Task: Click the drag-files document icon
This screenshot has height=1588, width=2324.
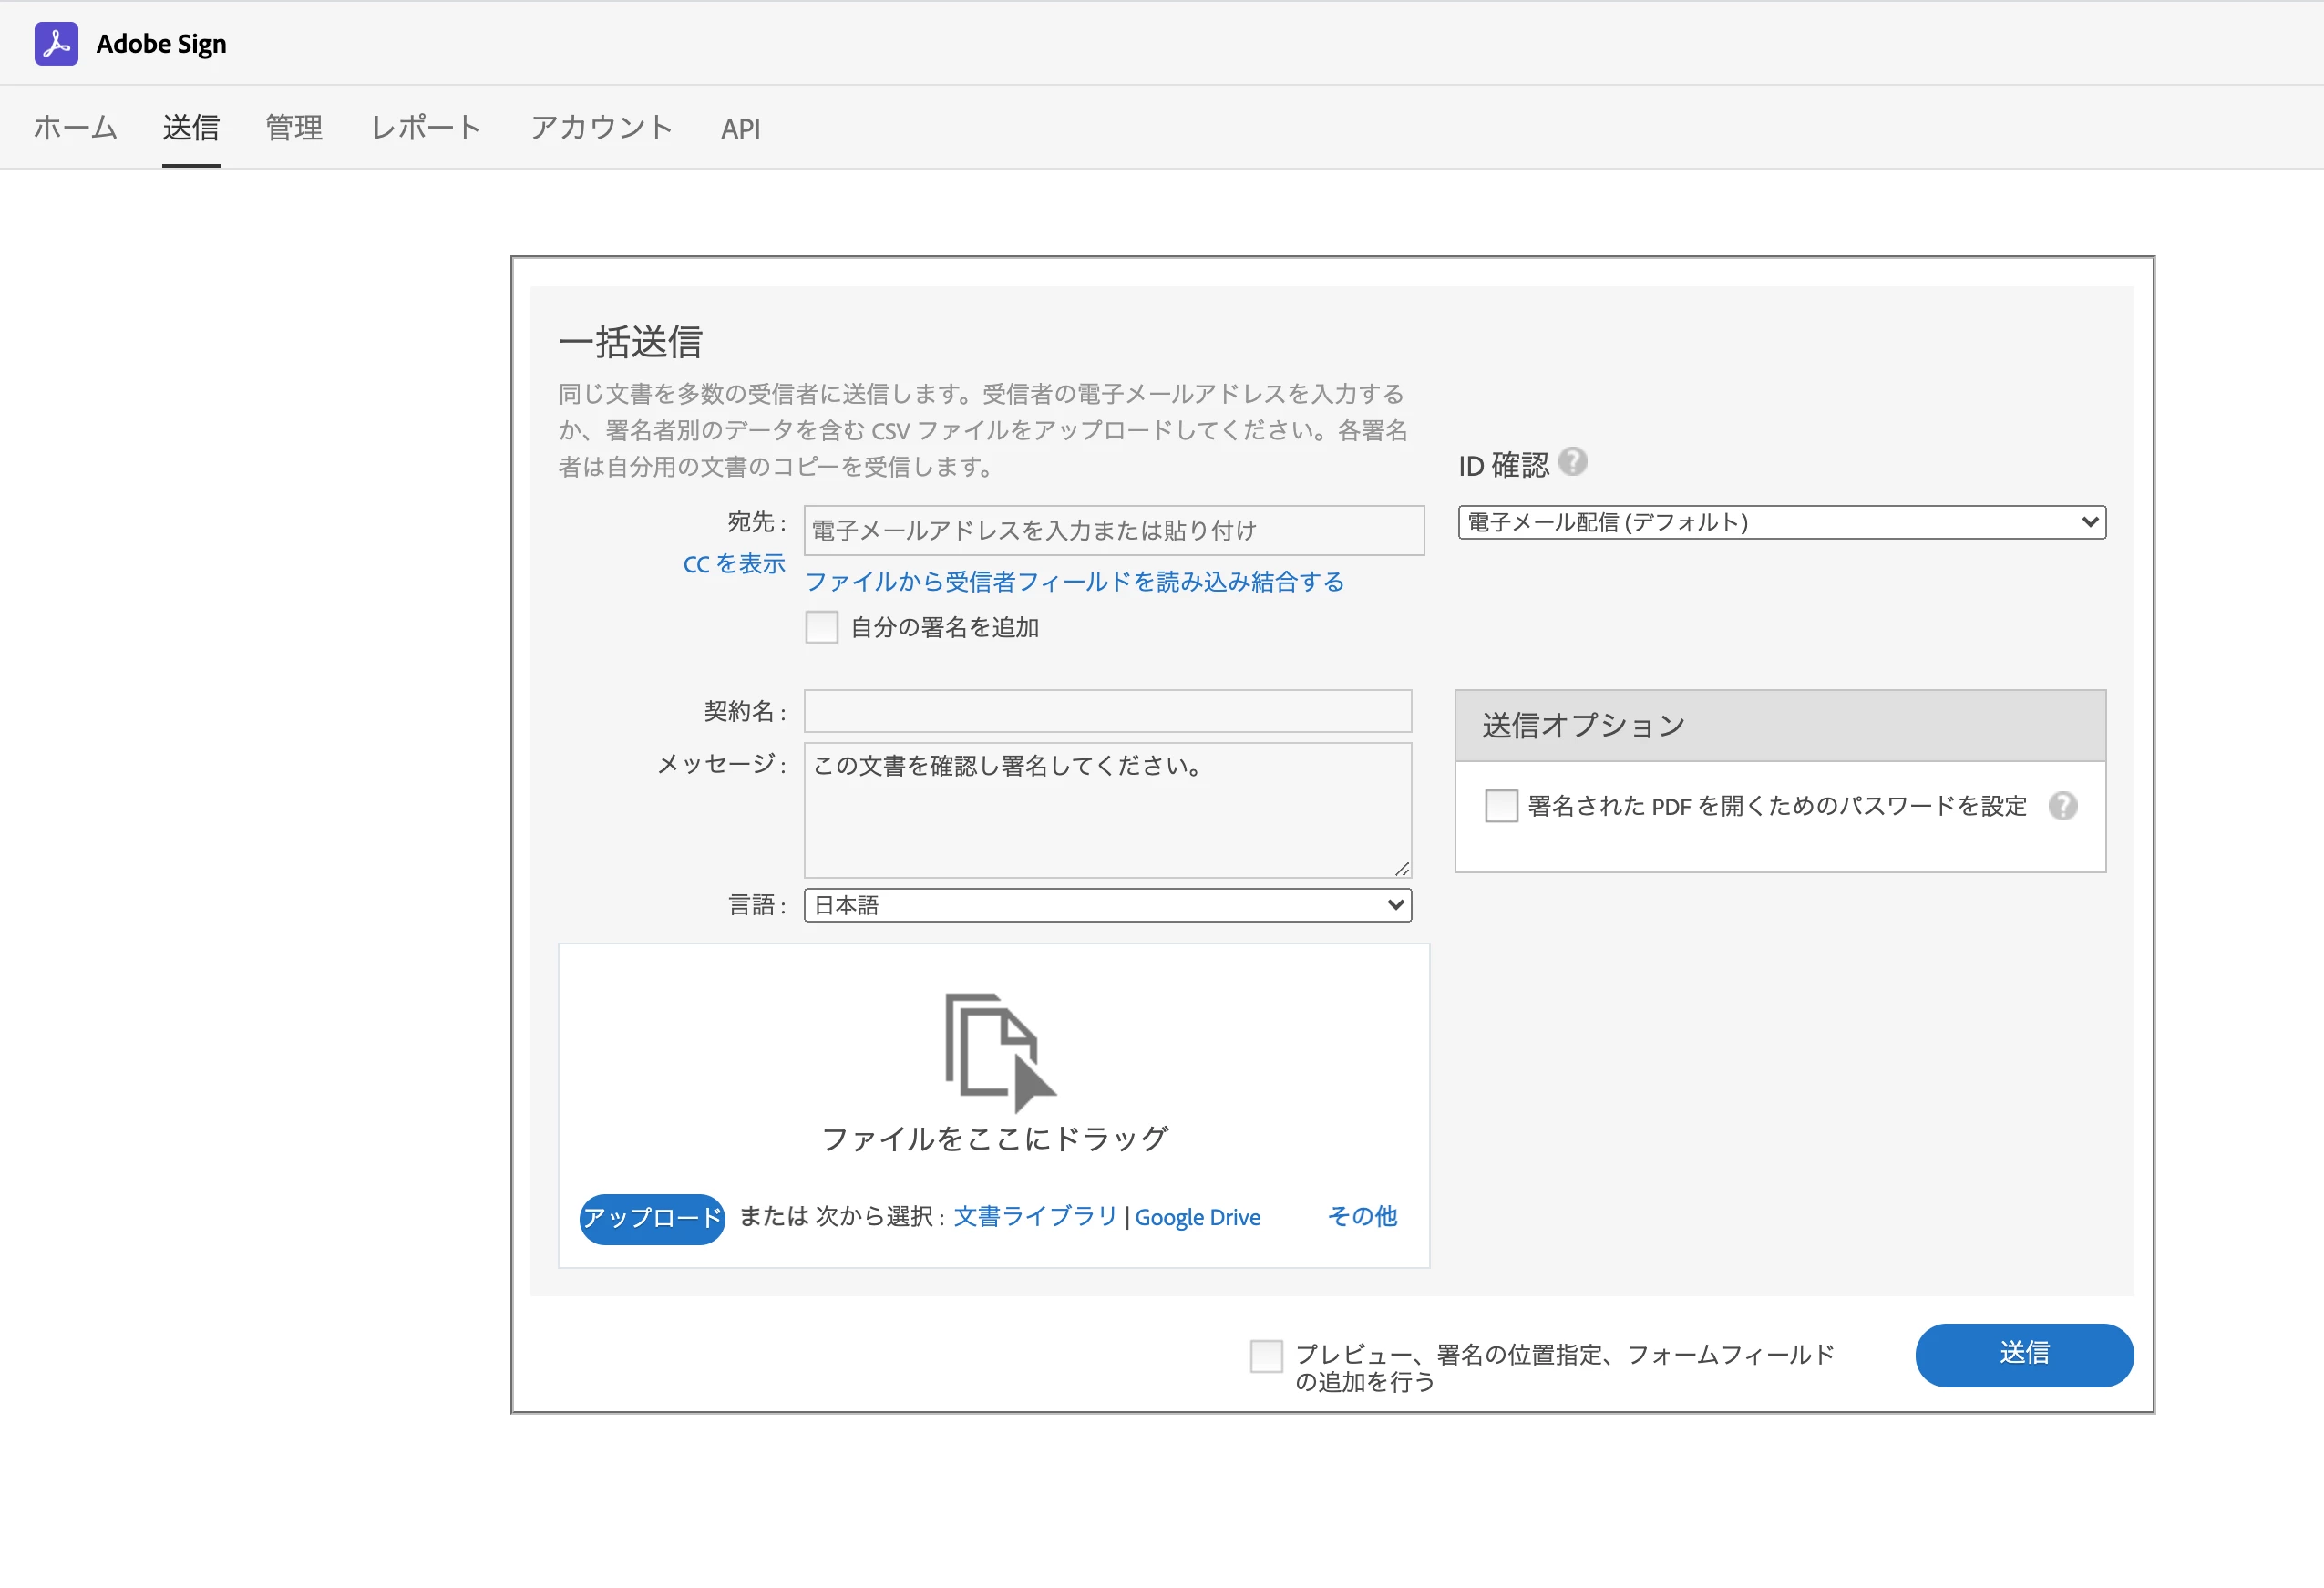Action: click(999, 1051)
